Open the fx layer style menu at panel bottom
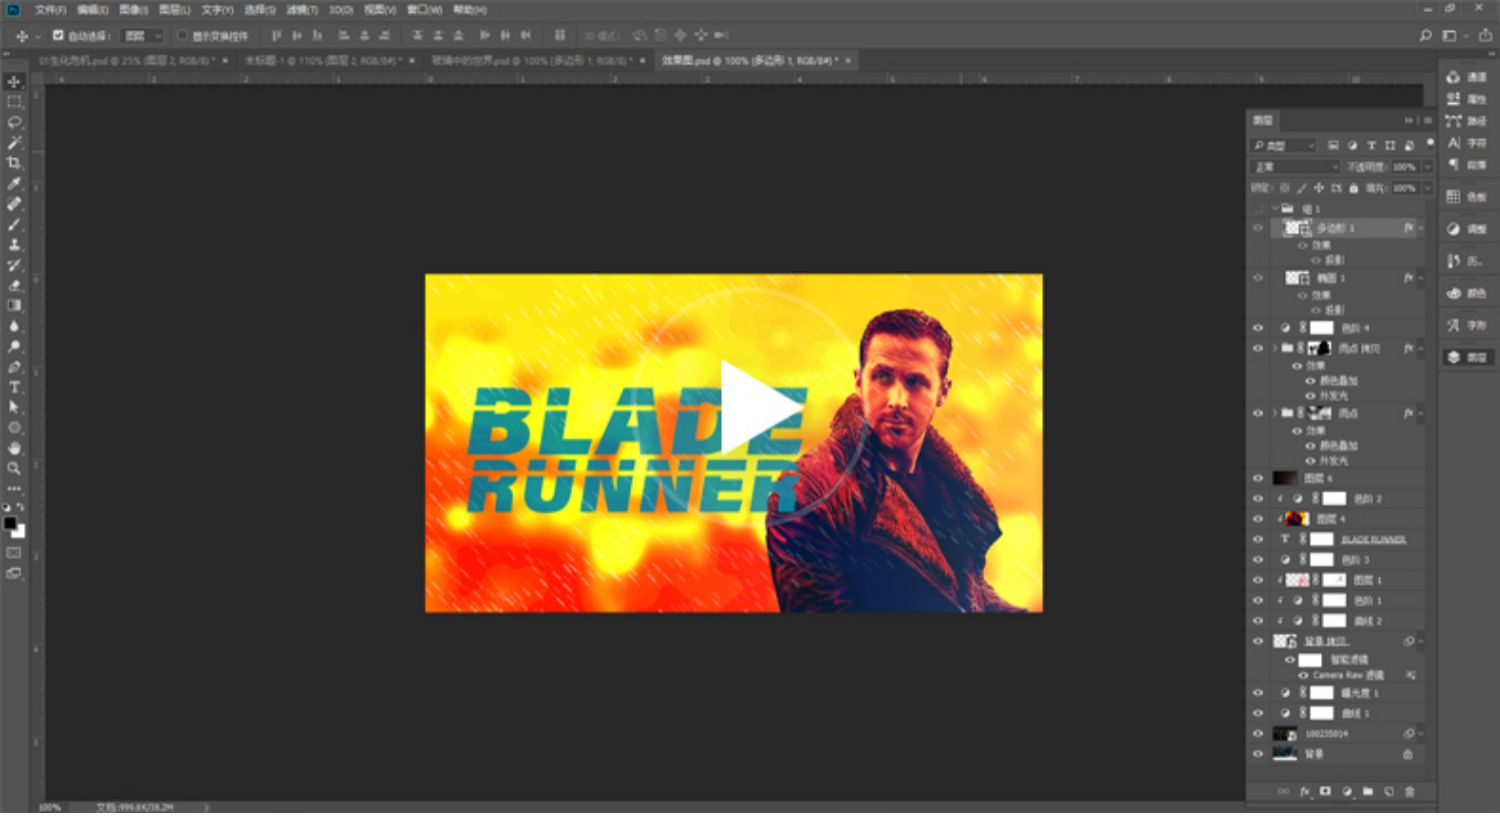The width and height of the screenshot is (1500, 825). pyautogui.click(x=1305, y=791)
